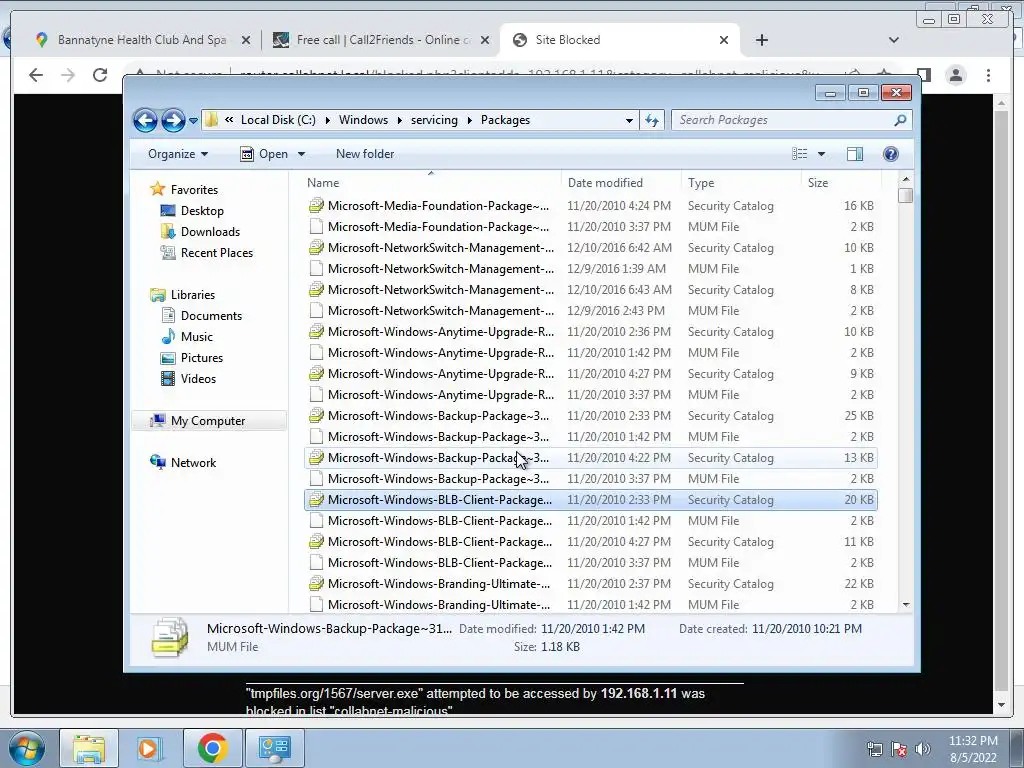Open Recent Places
This screenshot has height=768, width=1024.
click(216, 253)
